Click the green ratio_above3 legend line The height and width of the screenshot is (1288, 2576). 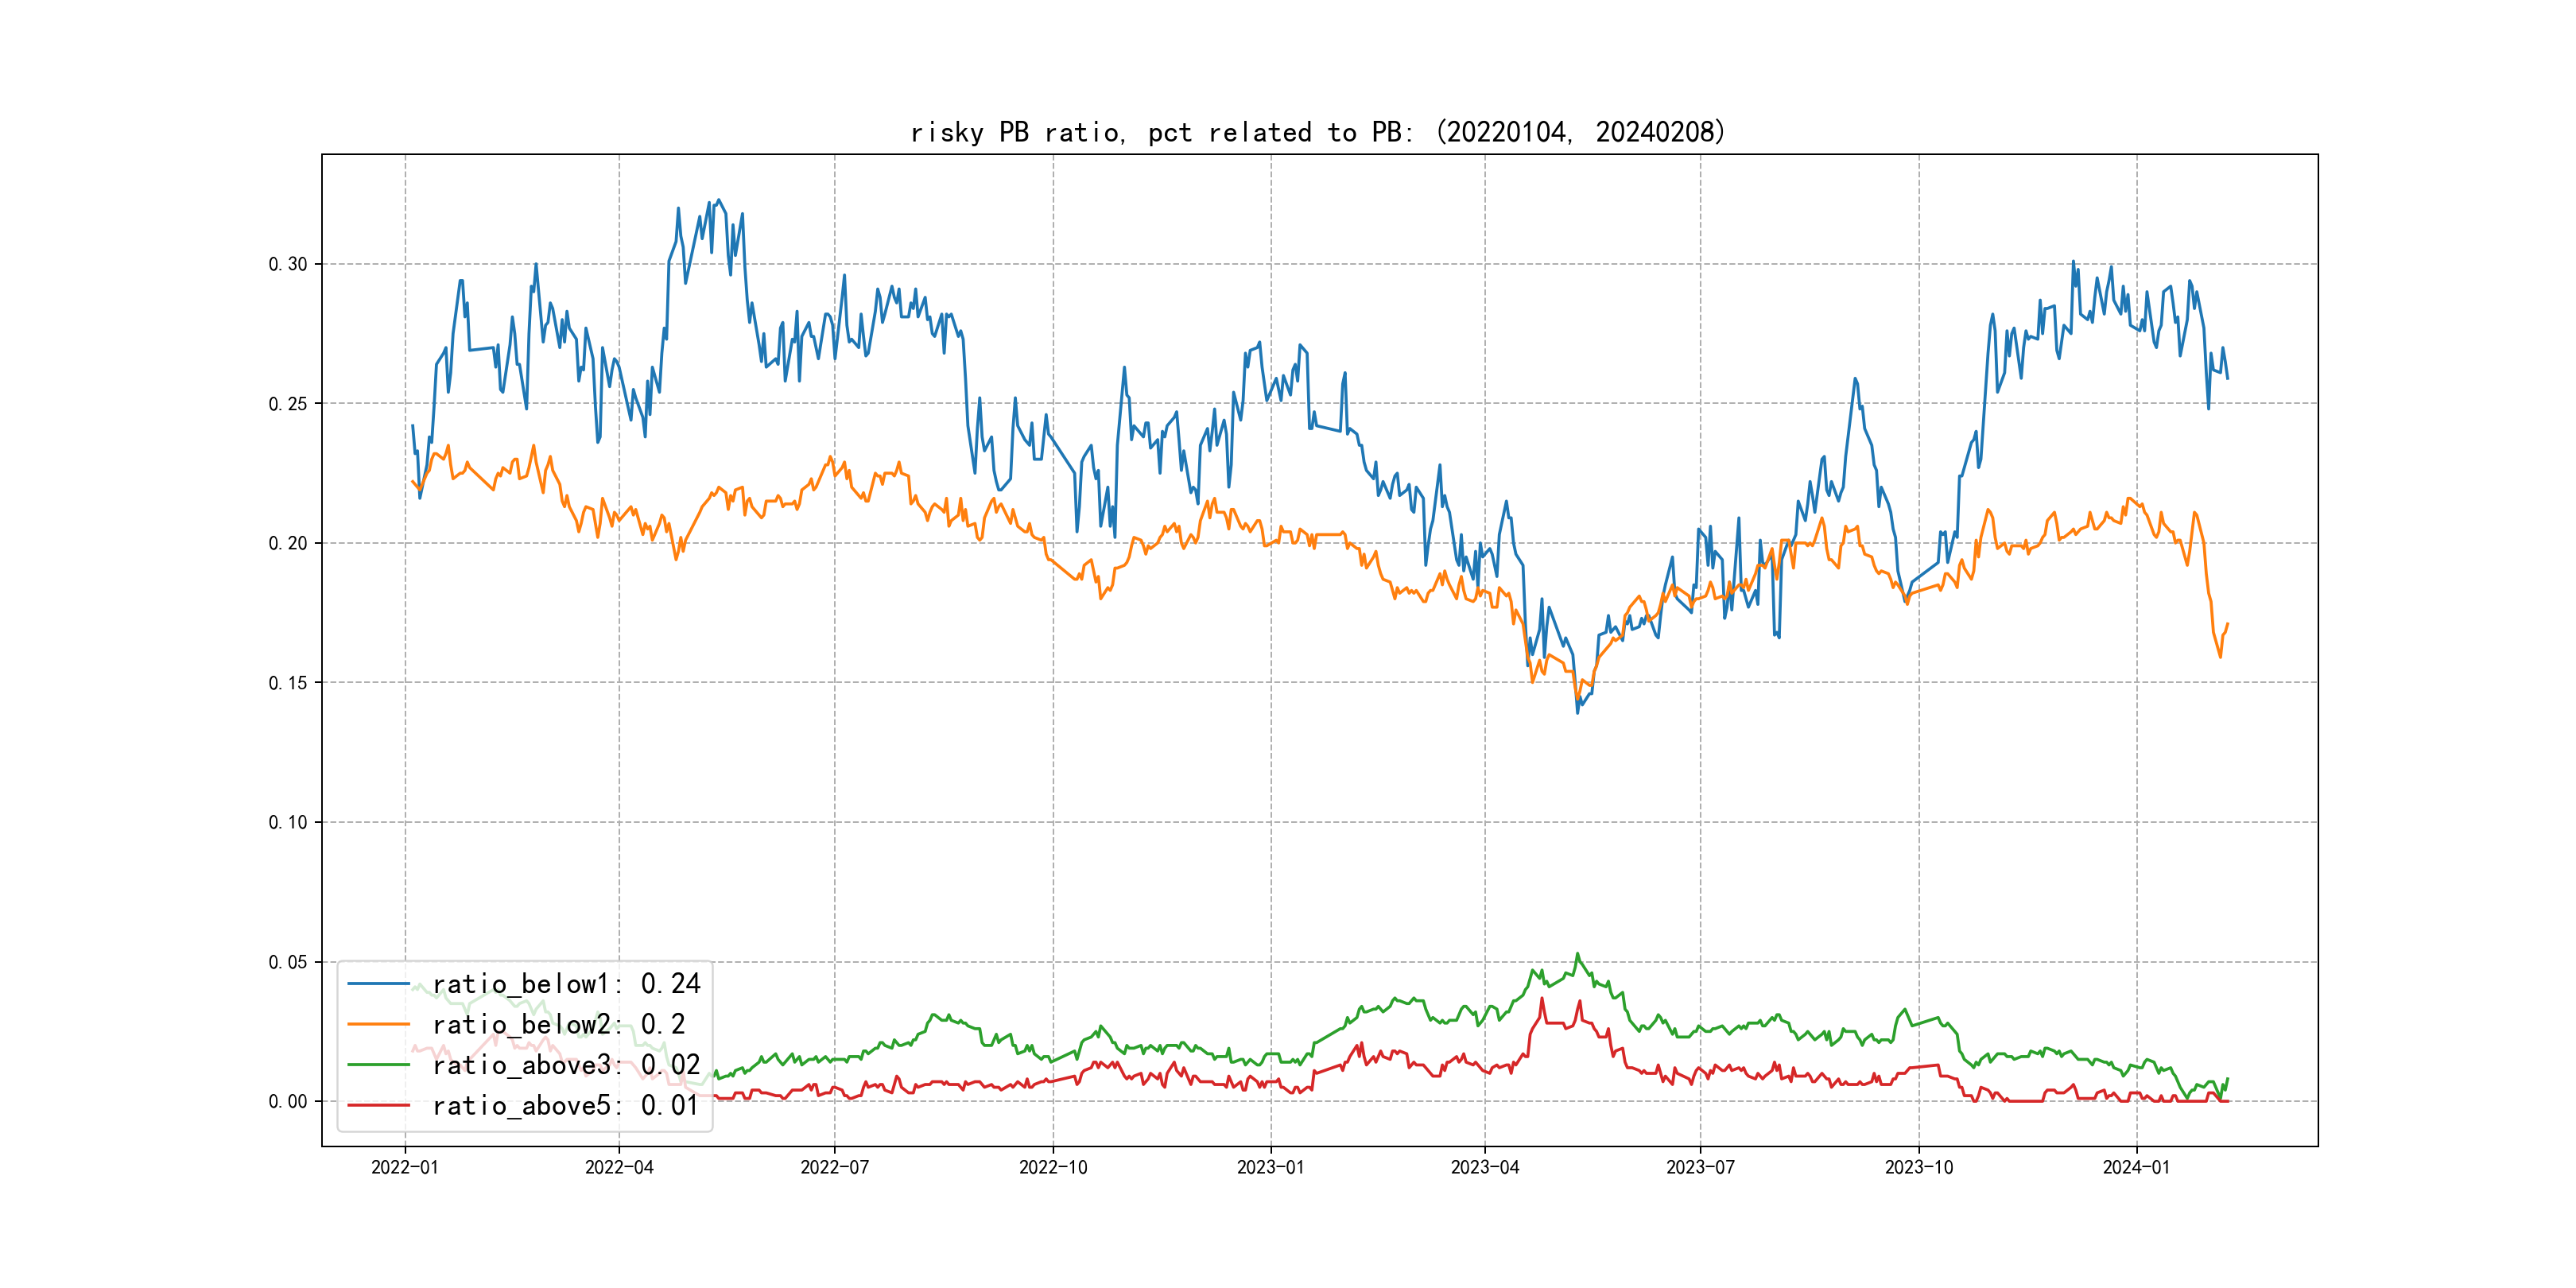[x=378, y=1065]
